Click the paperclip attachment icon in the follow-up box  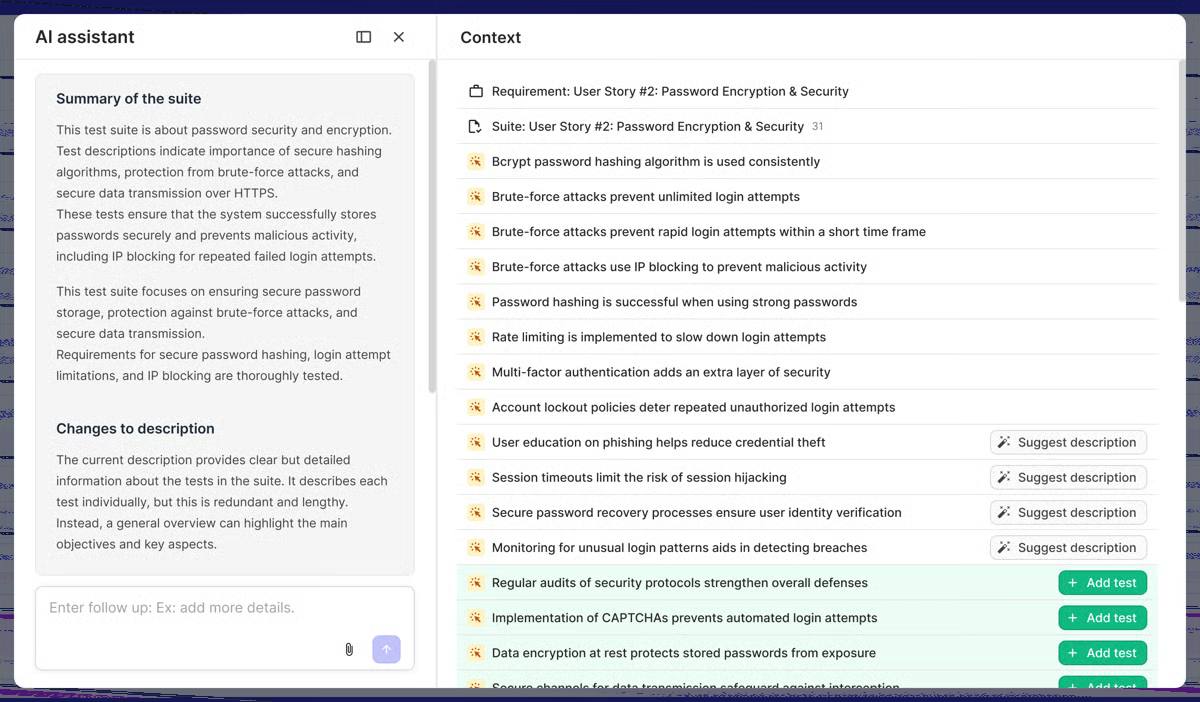pyautogui.click(x=348, y=649)
